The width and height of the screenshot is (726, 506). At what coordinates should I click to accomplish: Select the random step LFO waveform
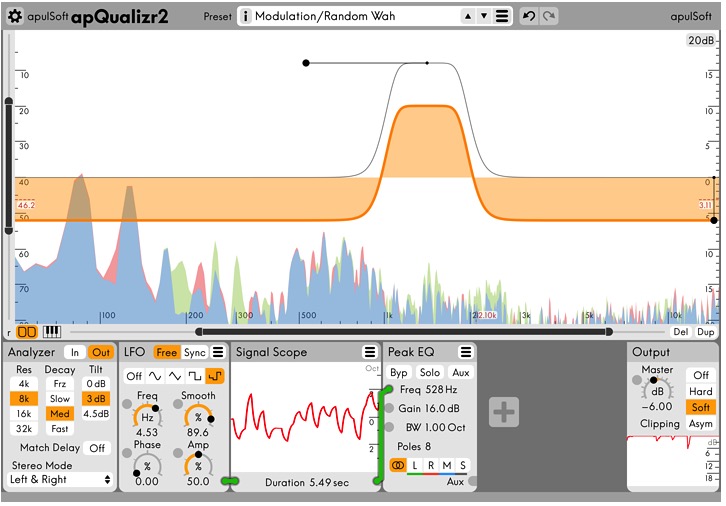215,376
